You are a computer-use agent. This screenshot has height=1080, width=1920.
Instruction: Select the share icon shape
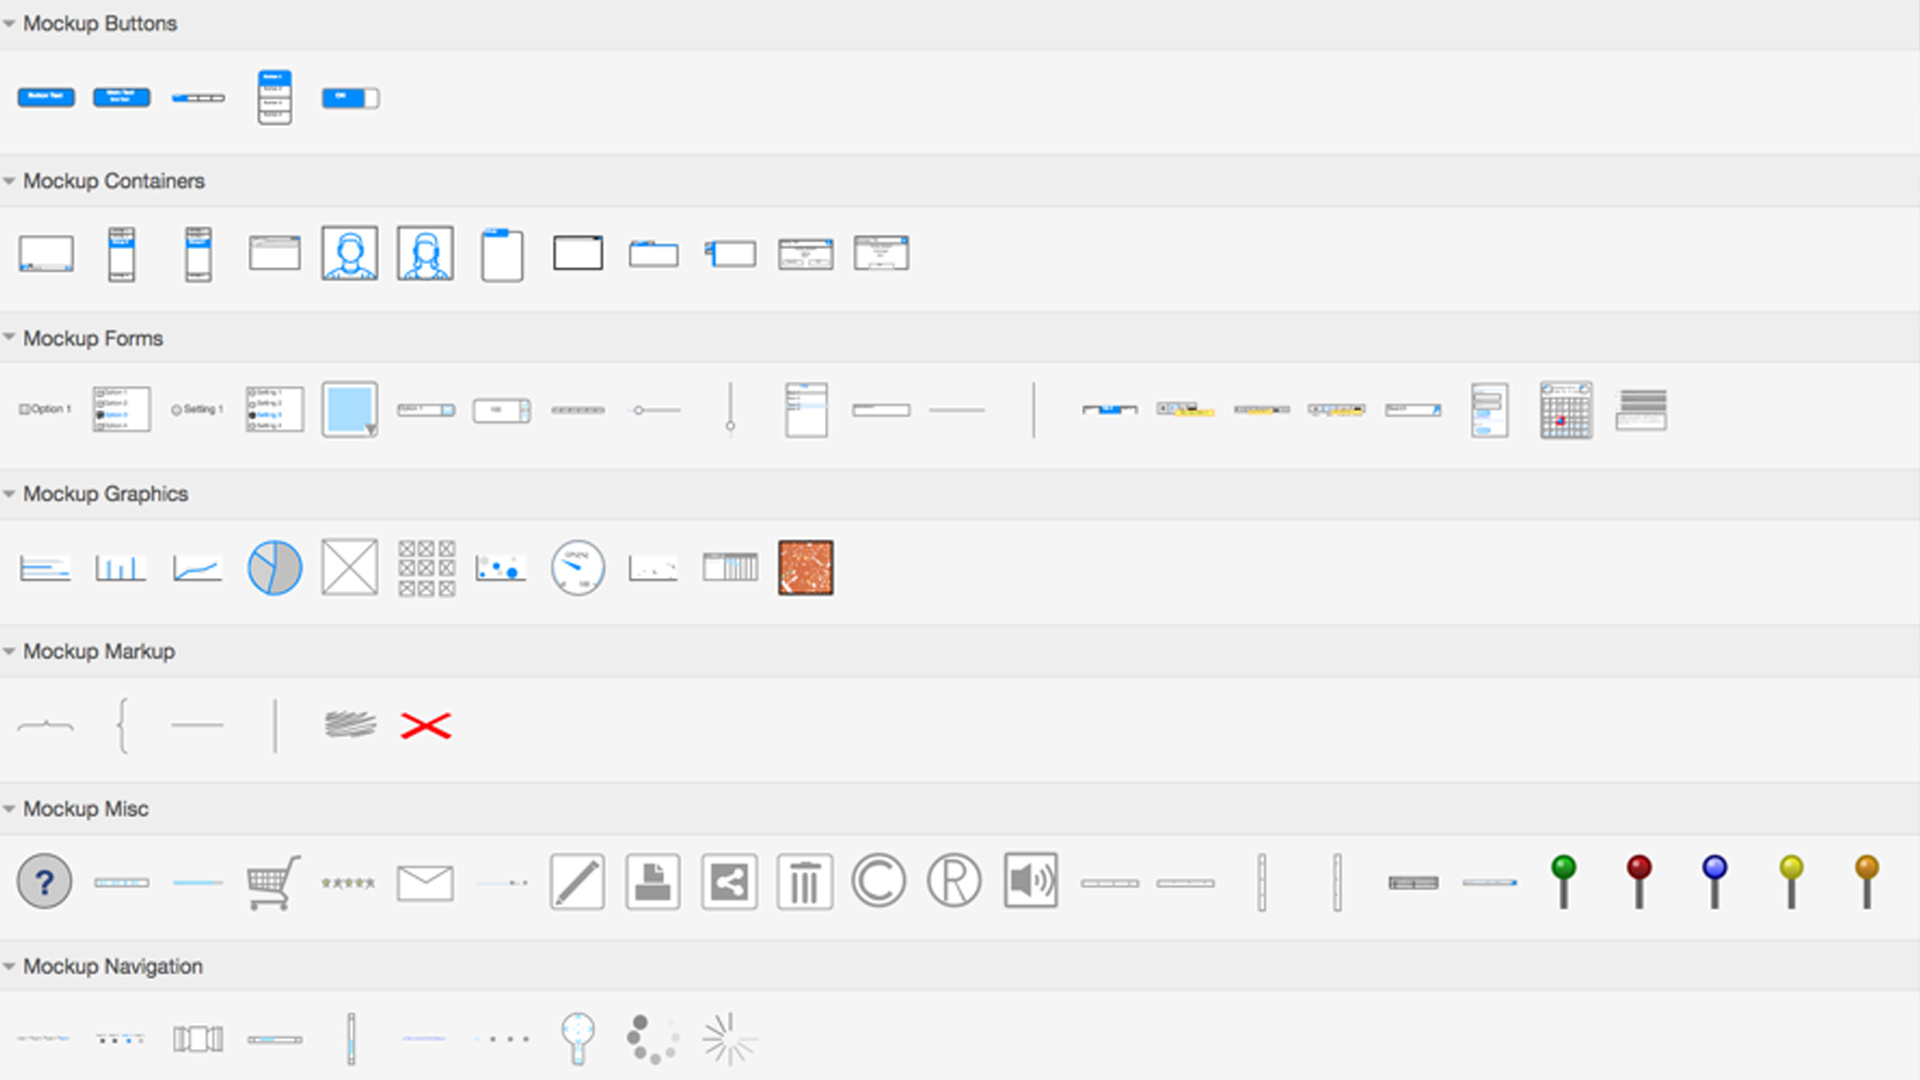[729, 881]
